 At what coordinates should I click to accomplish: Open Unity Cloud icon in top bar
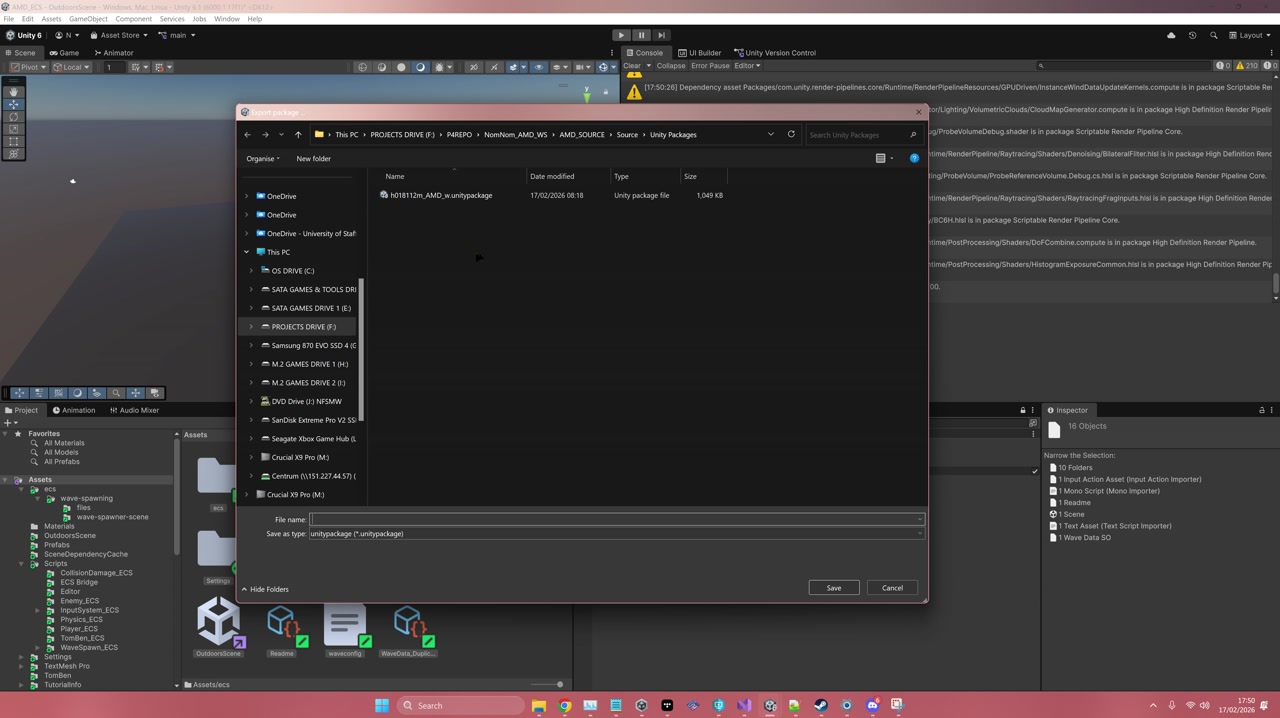coord(1171,35)
